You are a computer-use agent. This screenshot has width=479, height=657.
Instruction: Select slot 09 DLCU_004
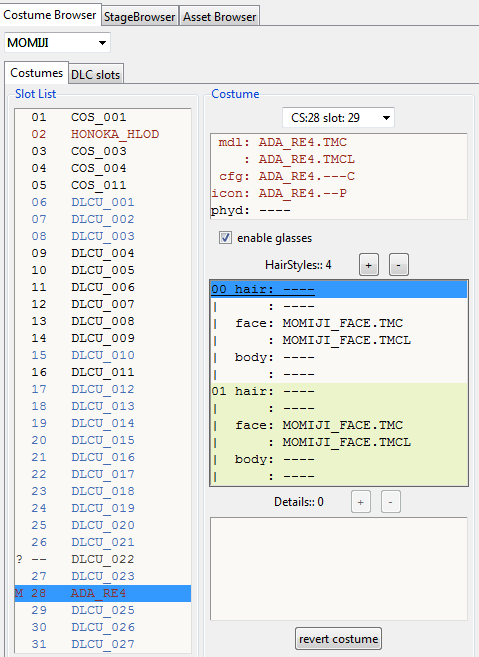(103, 253)
